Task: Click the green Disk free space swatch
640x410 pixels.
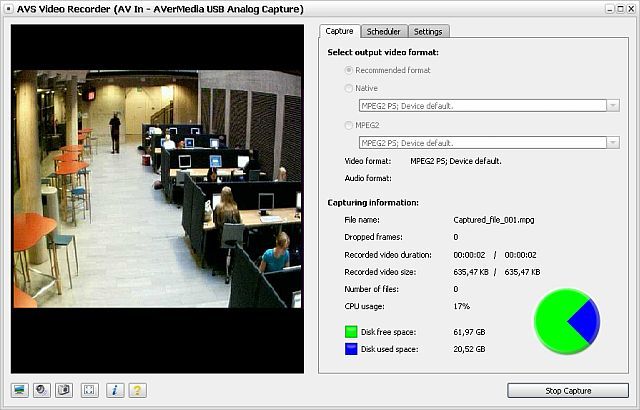Action: pyautogui.click(x=351, y=332)
